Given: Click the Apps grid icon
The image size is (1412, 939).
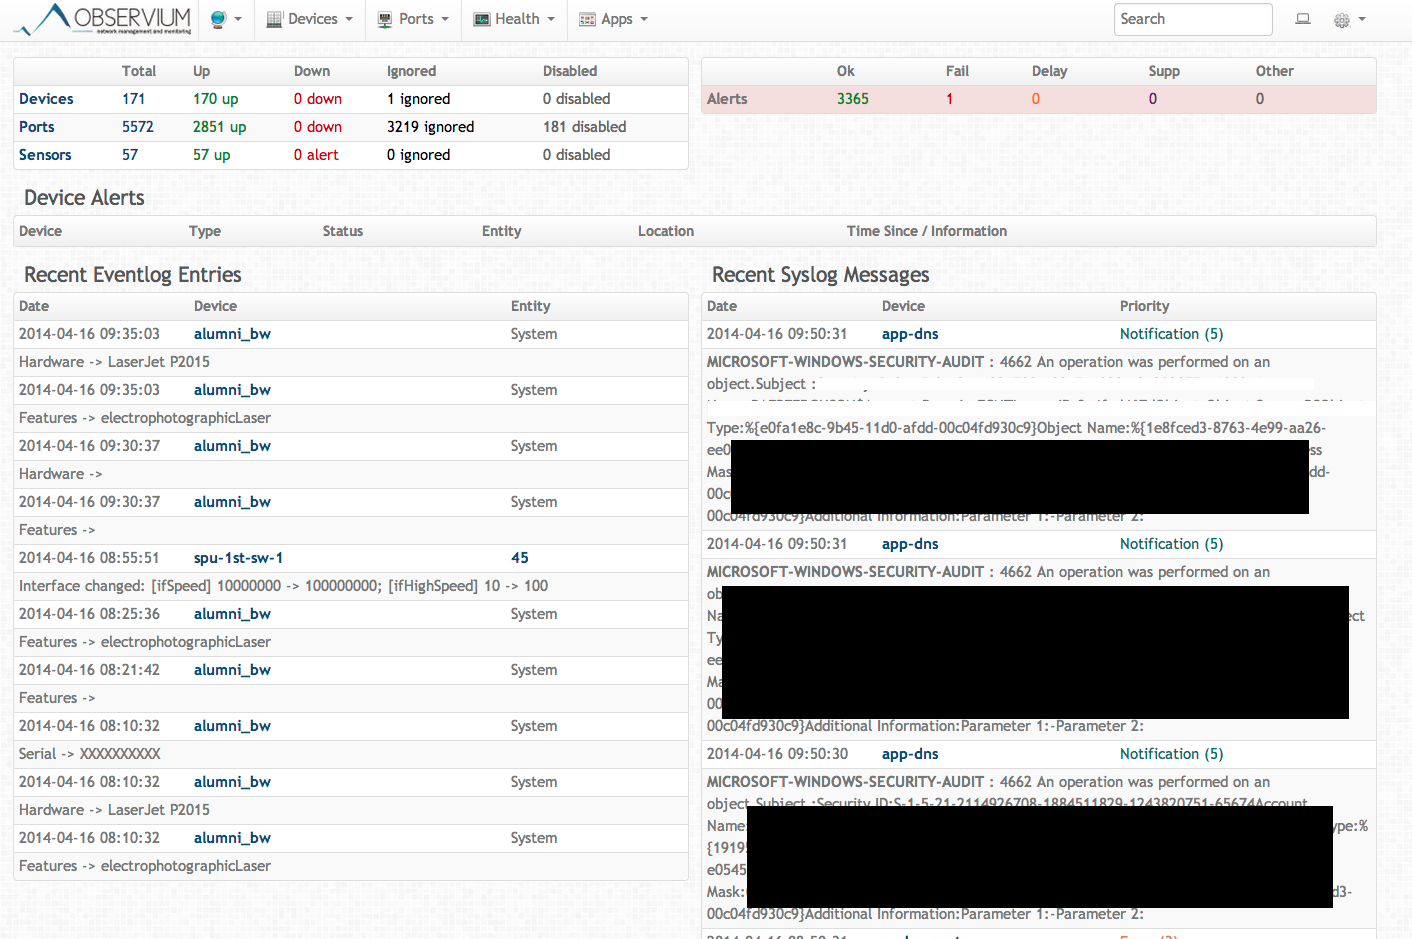Looking at the screenshot, I should (x=585, y=19).
